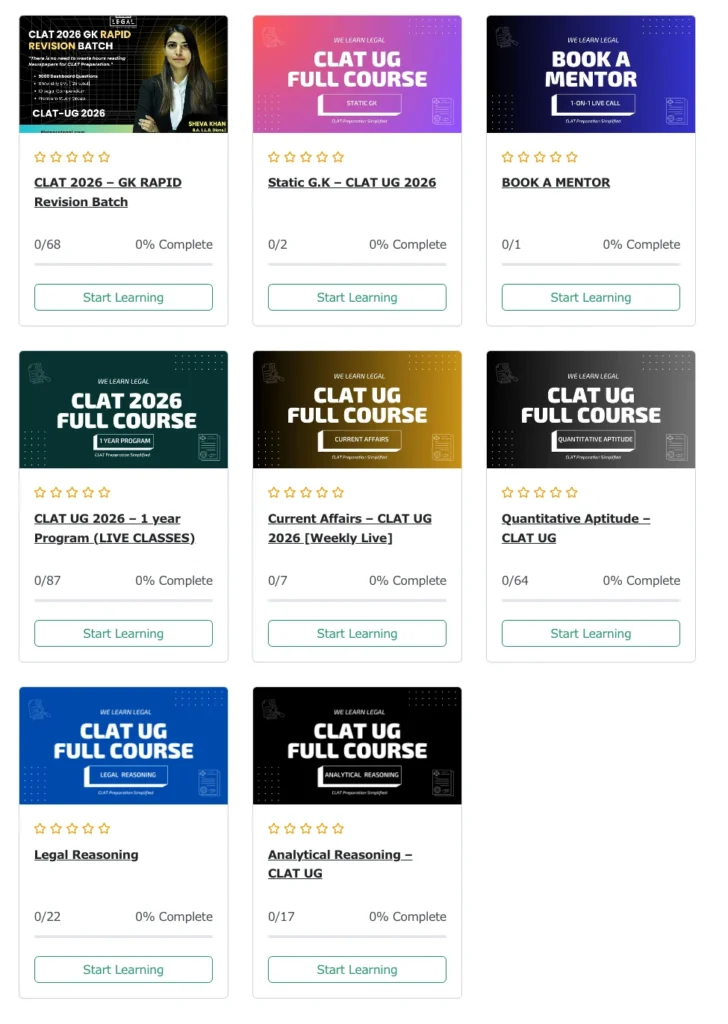
Task: Open the pink Static GK course thumbnail
Action: (x=357, y=74)
